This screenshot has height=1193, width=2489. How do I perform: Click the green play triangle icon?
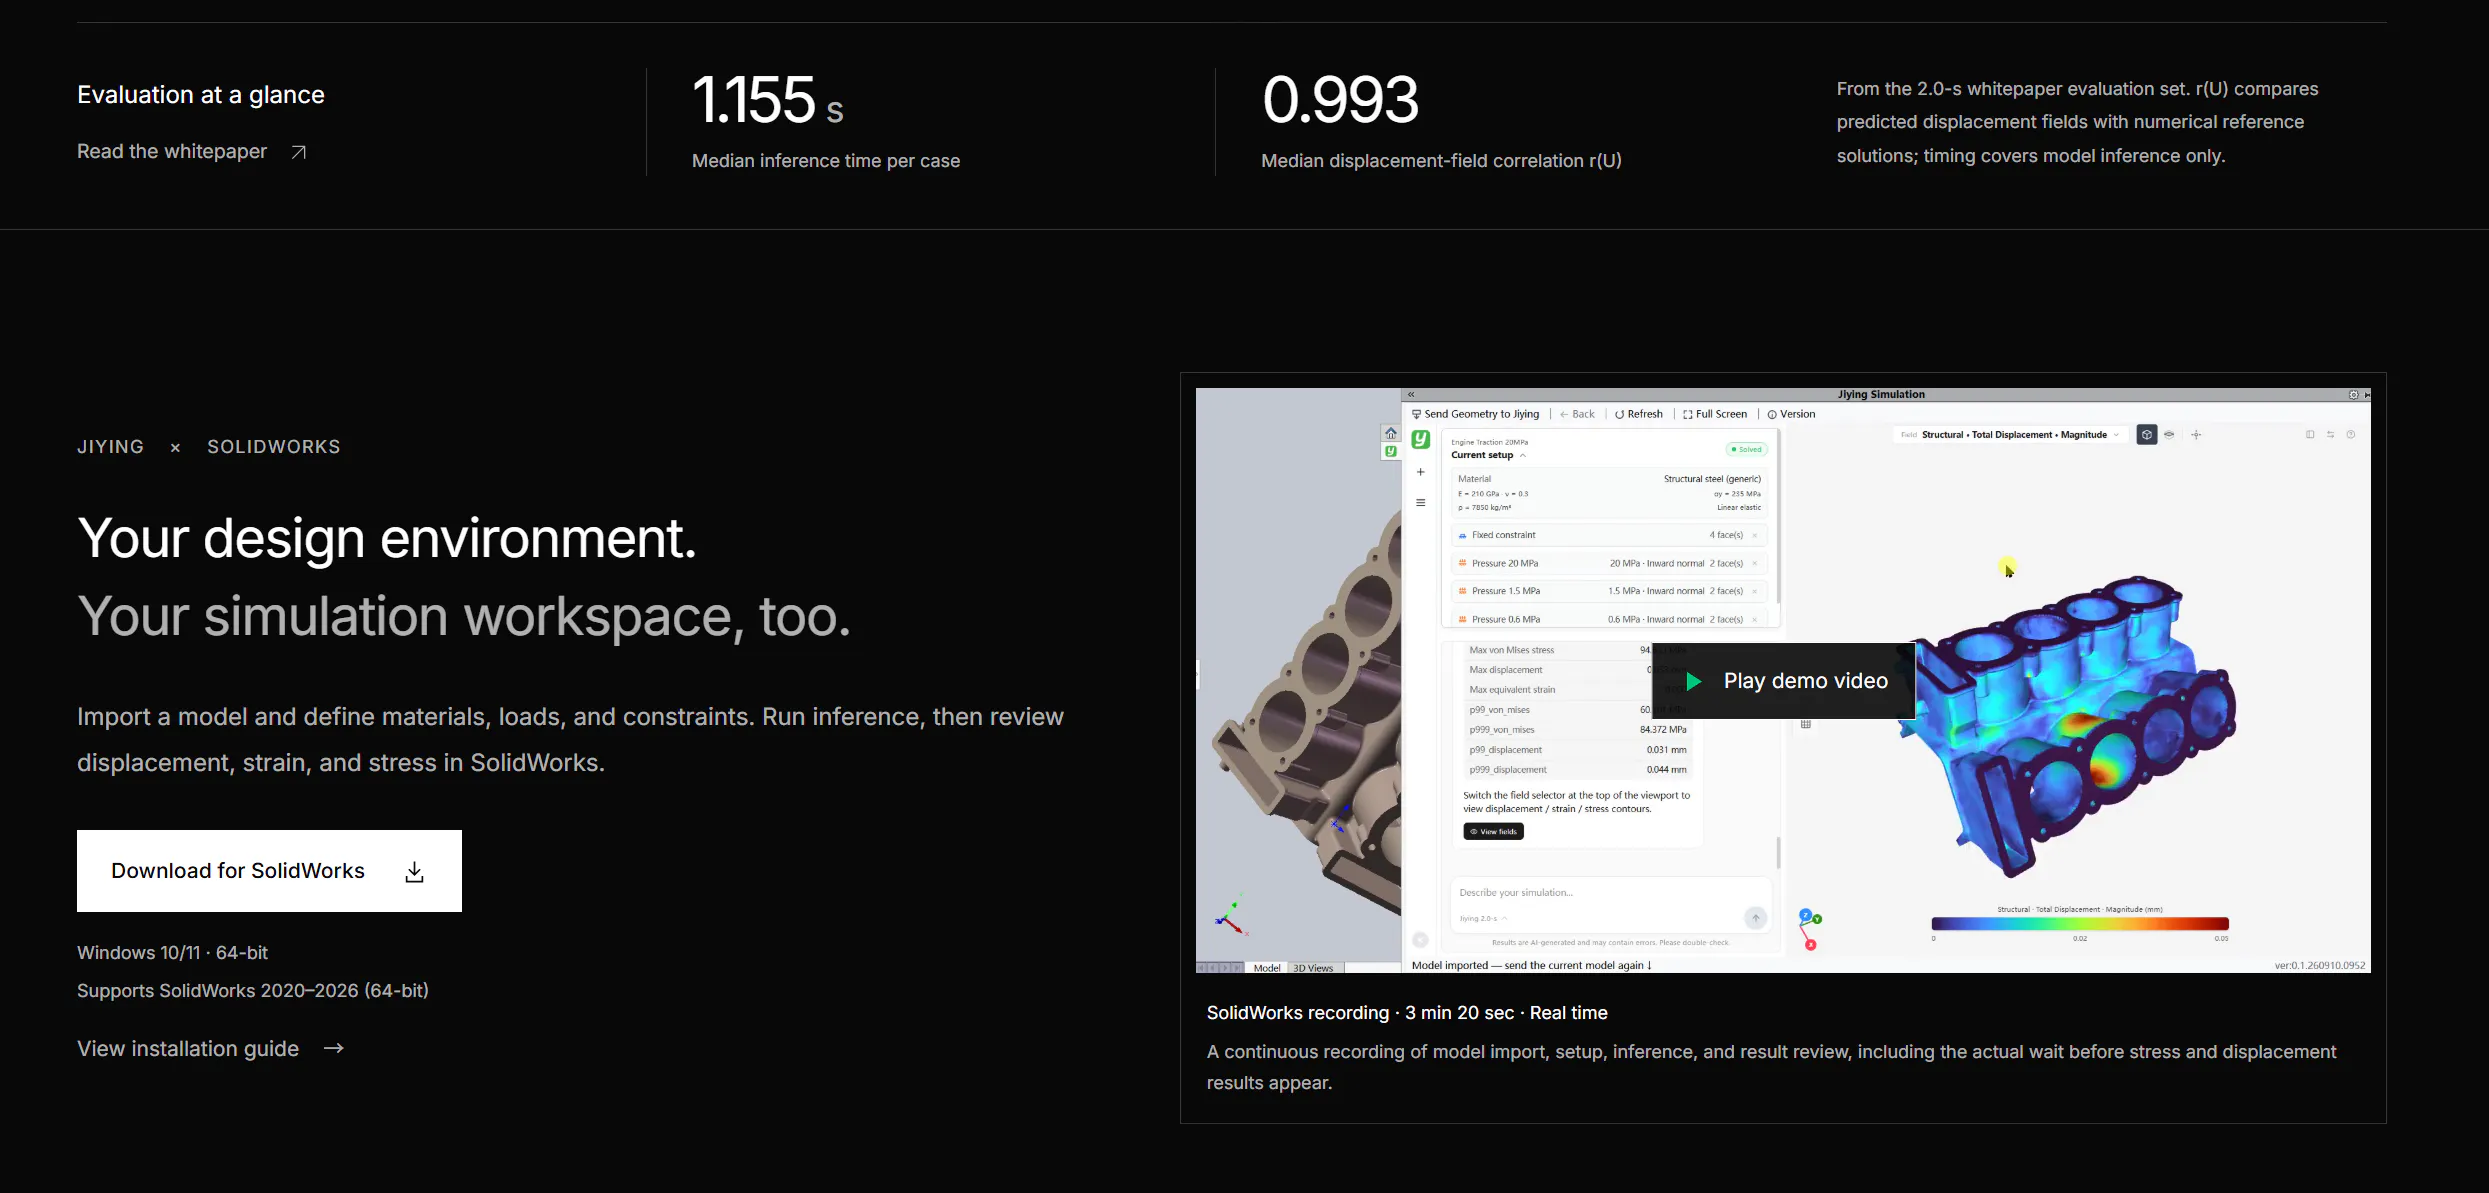click(x=1694, y=681)
